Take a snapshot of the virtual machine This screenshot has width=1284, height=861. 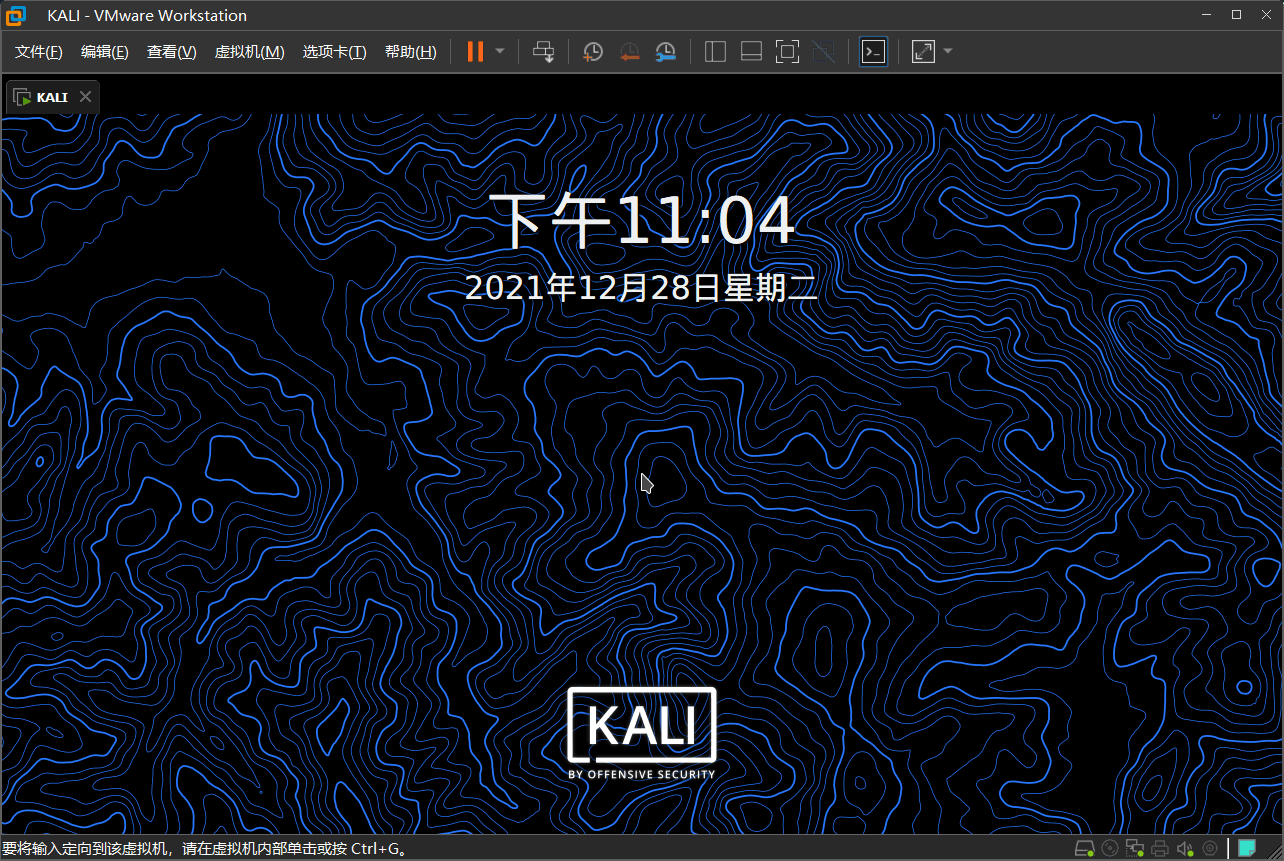pos(593,52)
